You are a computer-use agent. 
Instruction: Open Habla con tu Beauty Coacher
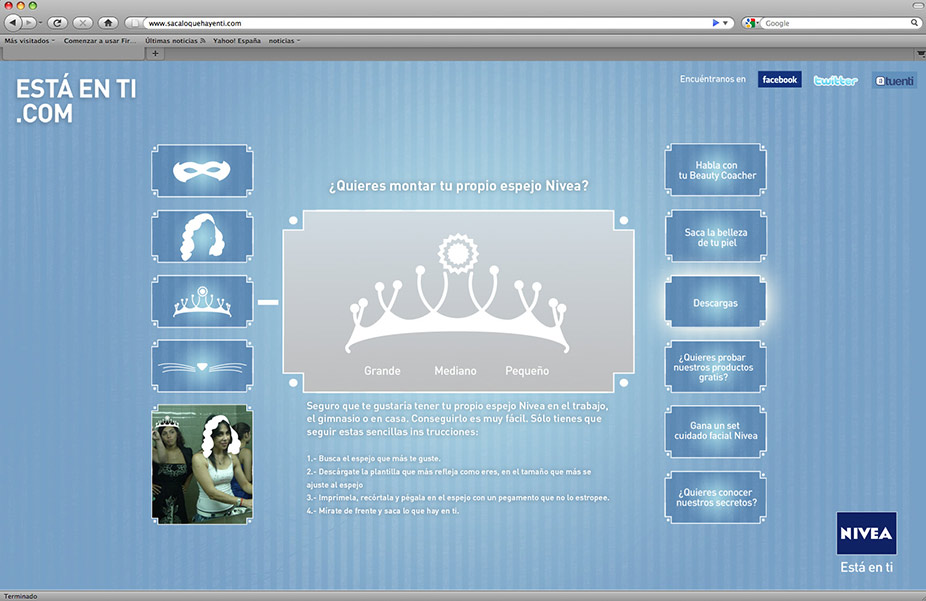[715, 171]
